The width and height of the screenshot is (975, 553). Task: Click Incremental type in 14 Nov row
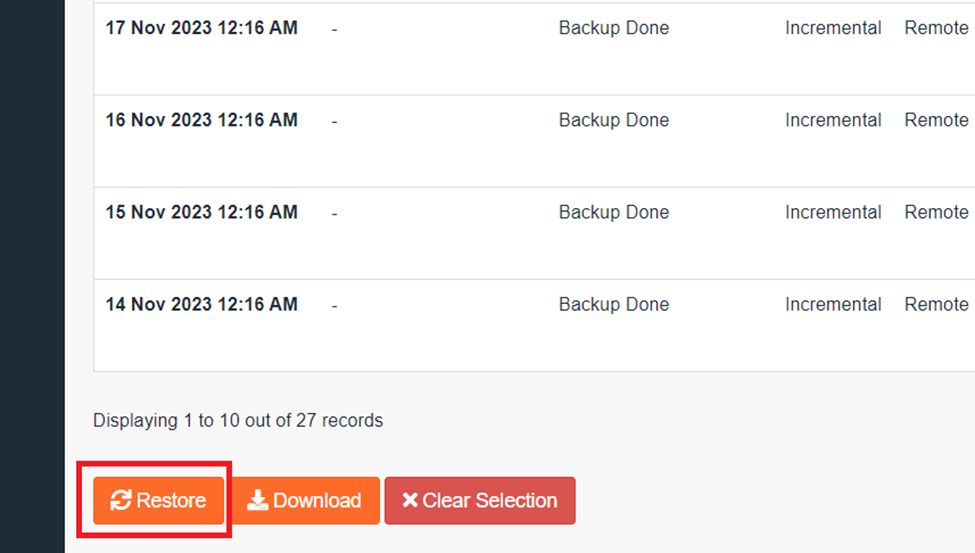pos(833,304)
